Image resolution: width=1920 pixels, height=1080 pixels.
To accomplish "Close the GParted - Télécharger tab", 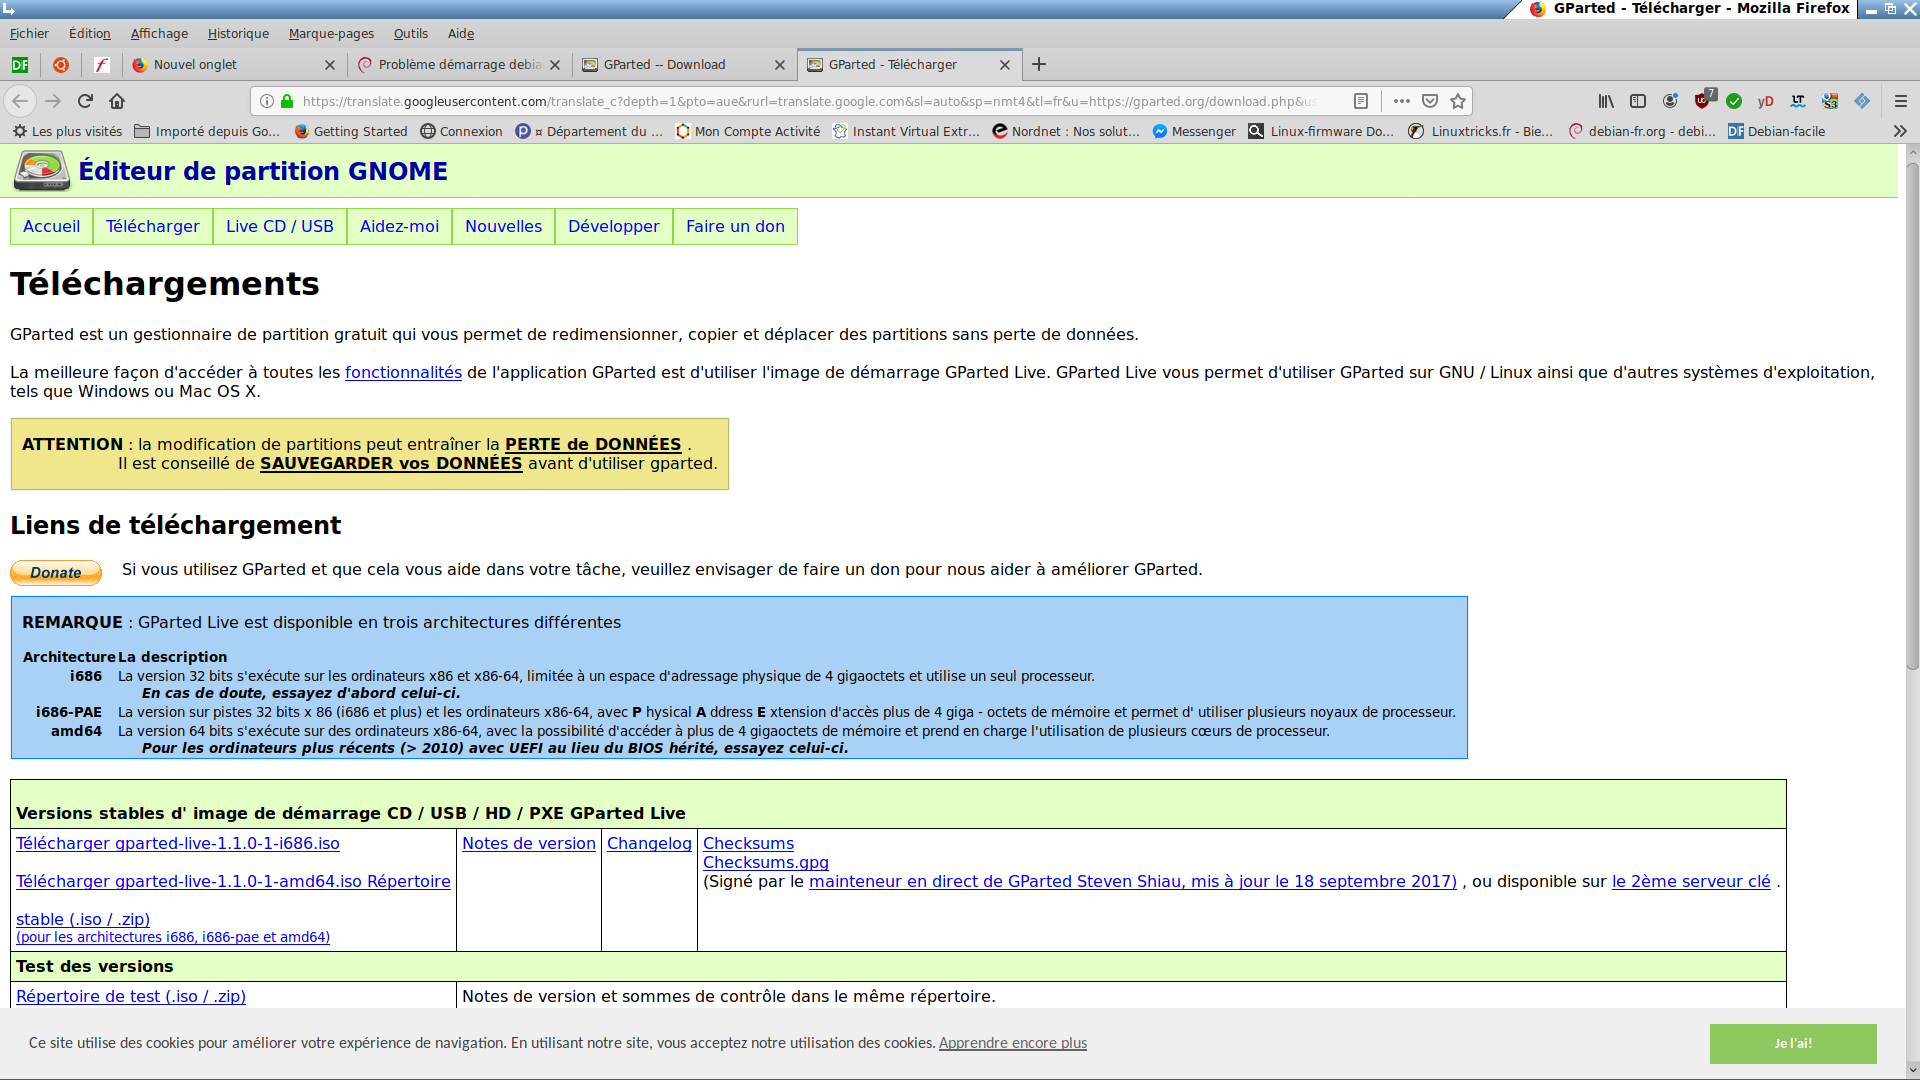I will point(1005,65).
